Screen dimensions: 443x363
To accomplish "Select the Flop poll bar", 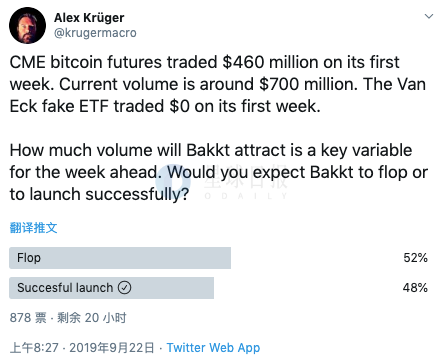I will [x=120, y=258].
